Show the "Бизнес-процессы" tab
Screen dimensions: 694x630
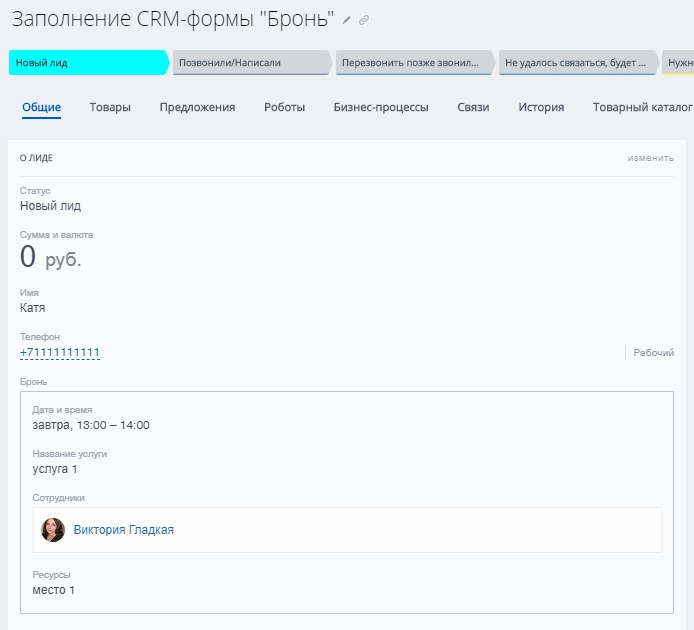381,107
